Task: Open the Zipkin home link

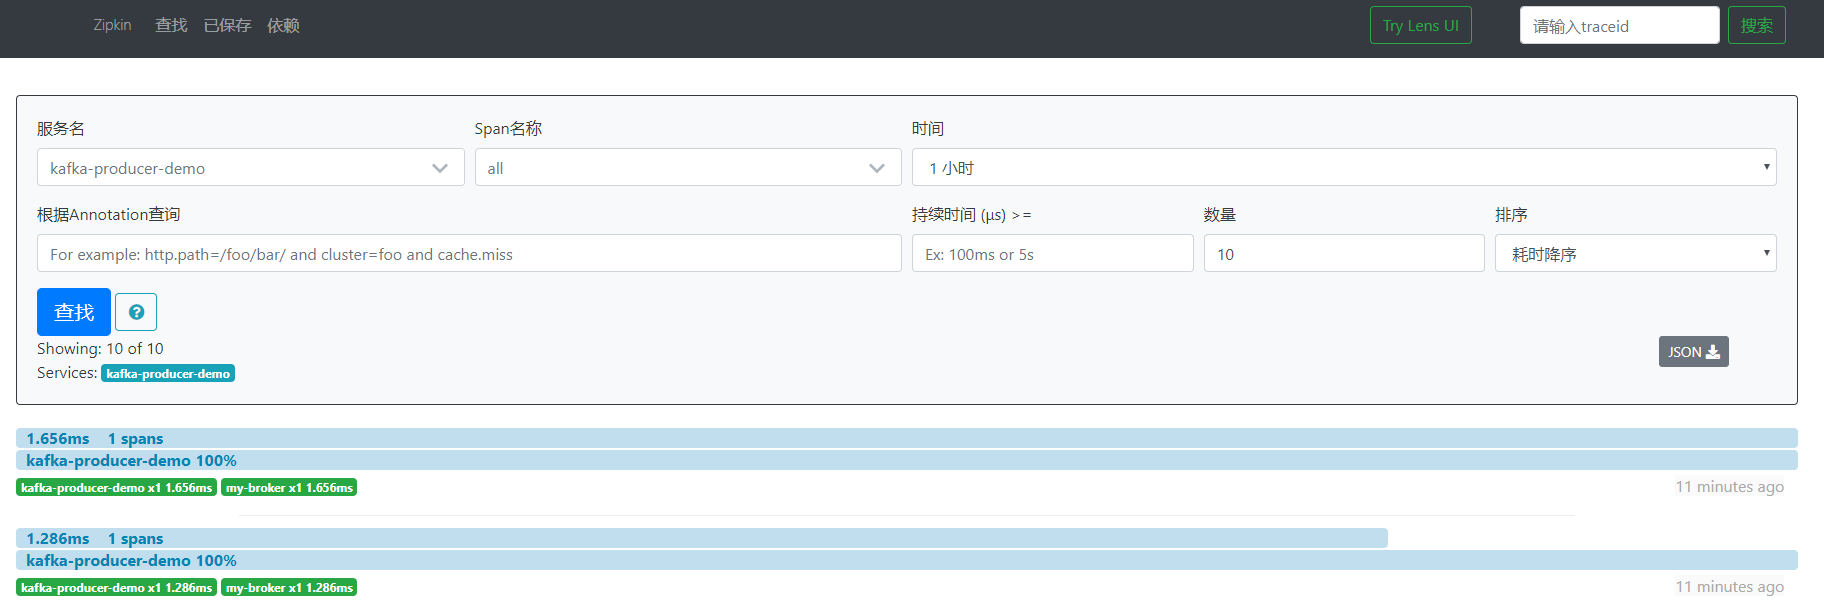Action: 112,25
